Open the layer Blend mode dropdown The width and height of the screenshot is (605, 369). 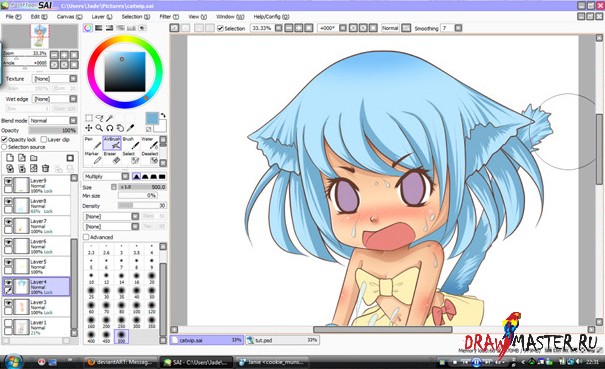click(73, 121)
